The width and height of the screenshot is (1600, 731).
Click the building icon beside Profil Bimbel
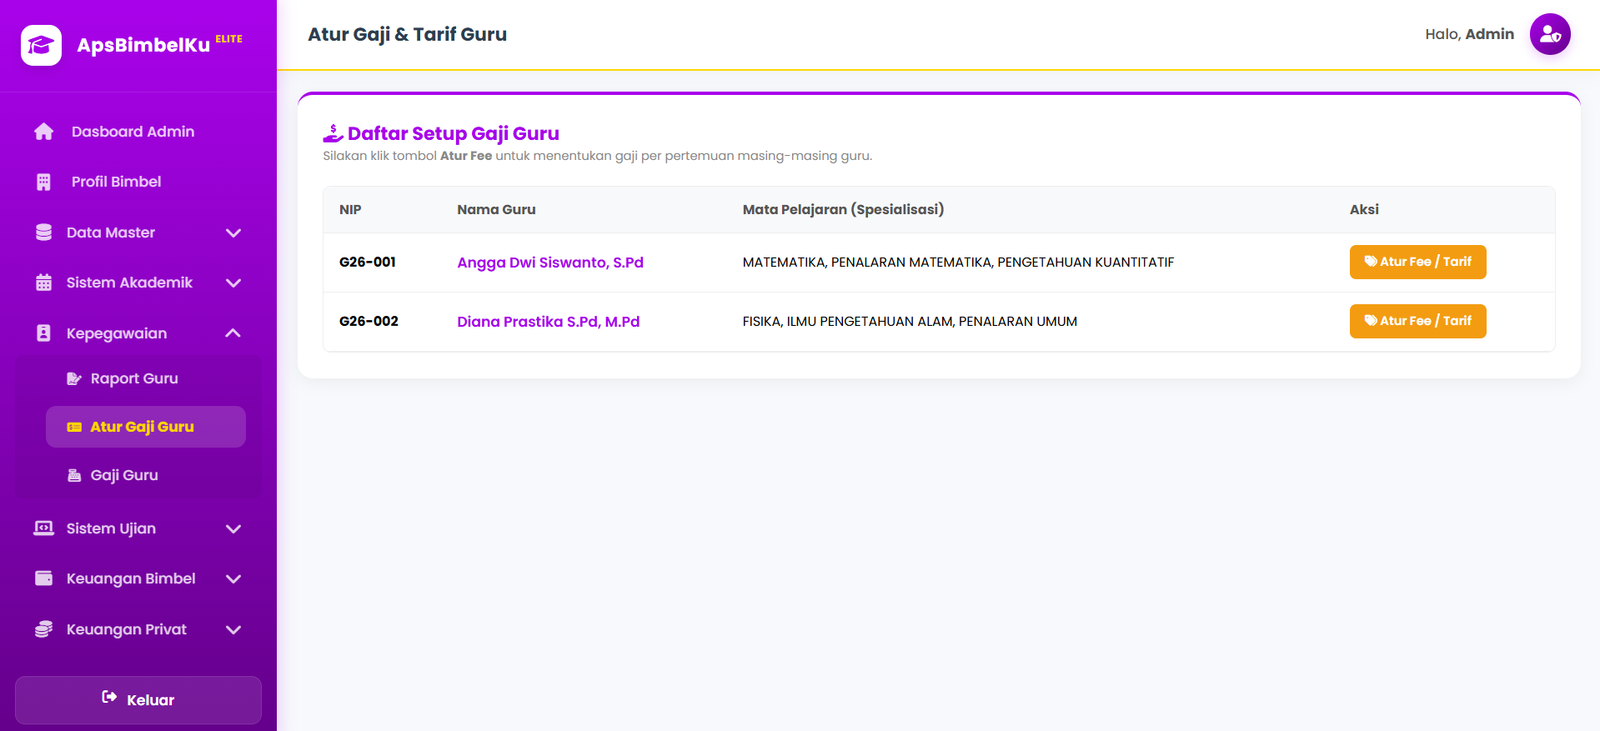click(x=44, y=182)
